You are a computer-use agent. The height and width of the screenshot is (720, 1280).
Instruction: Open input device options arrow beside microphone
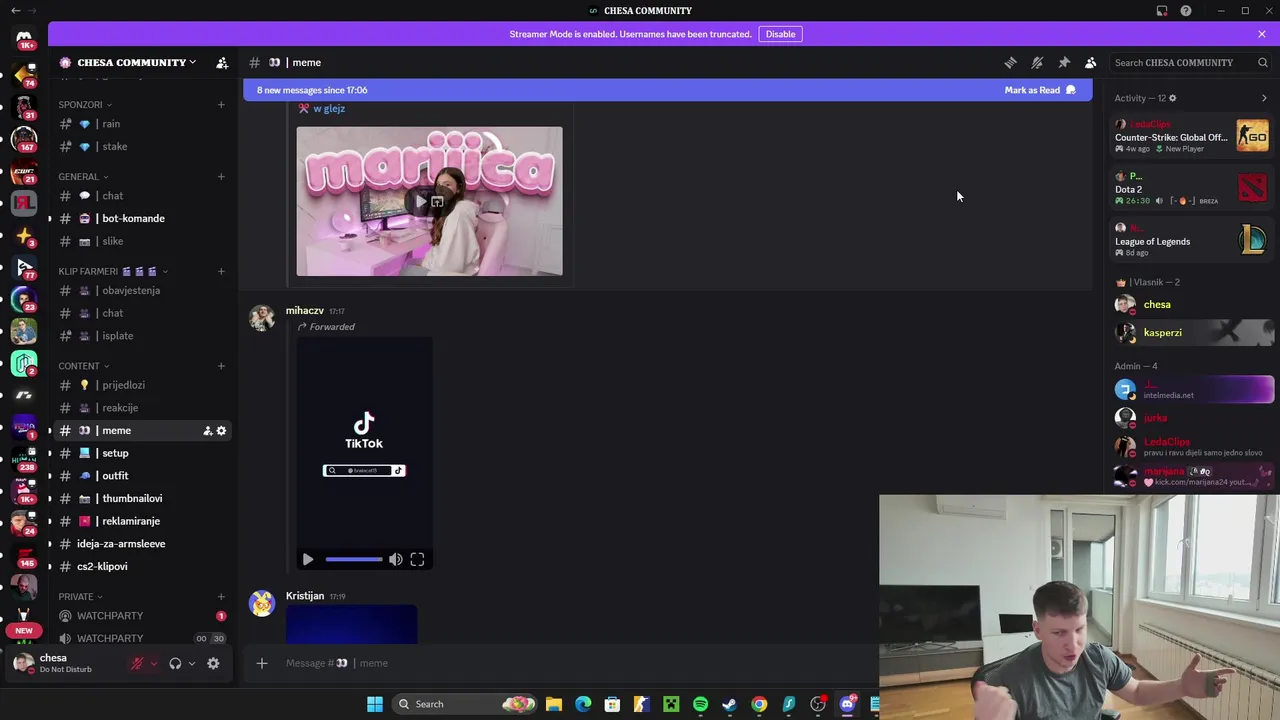(x=153, y=664)
